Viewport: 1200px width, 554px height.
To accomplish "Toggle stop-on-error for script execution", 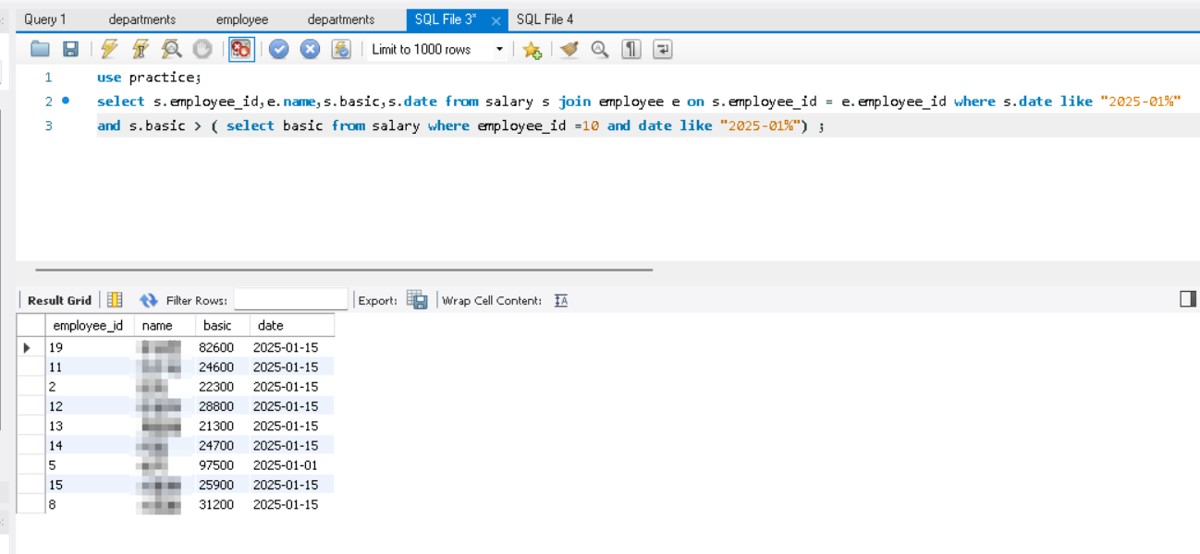I will [240, 49].
